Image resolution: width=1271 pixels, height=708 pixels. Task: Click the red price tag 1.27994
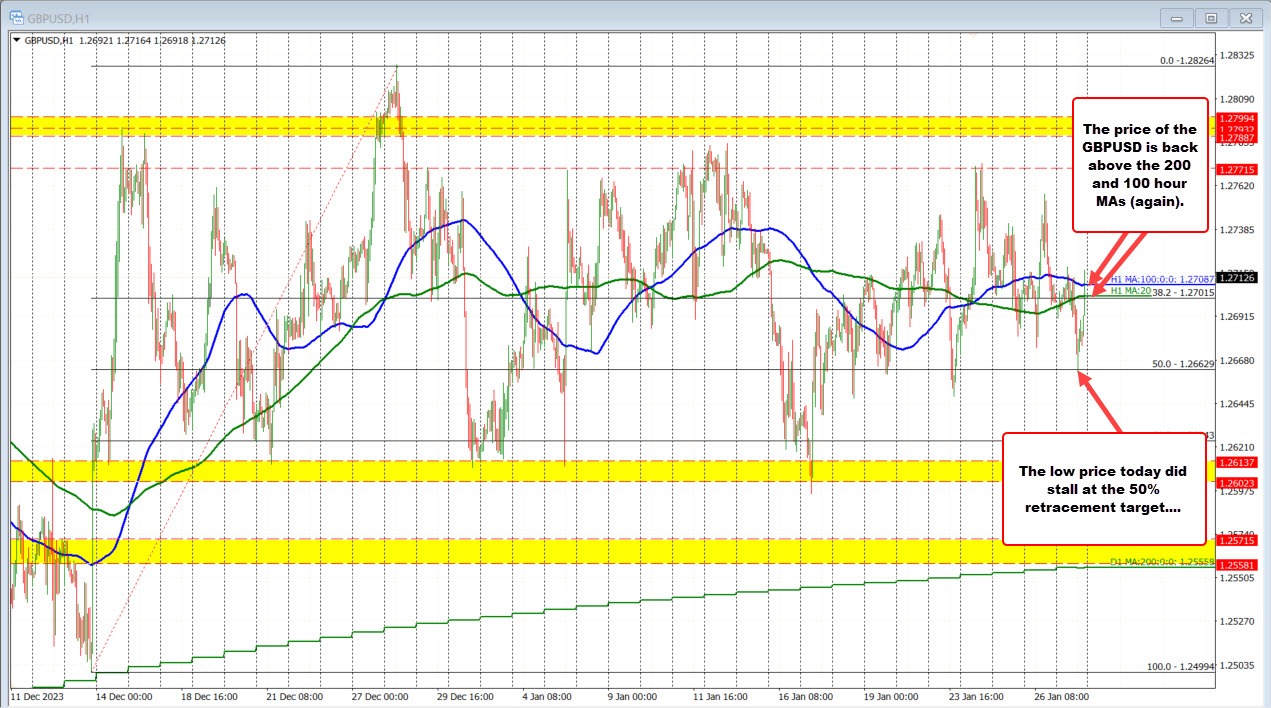click(1239, 118)
